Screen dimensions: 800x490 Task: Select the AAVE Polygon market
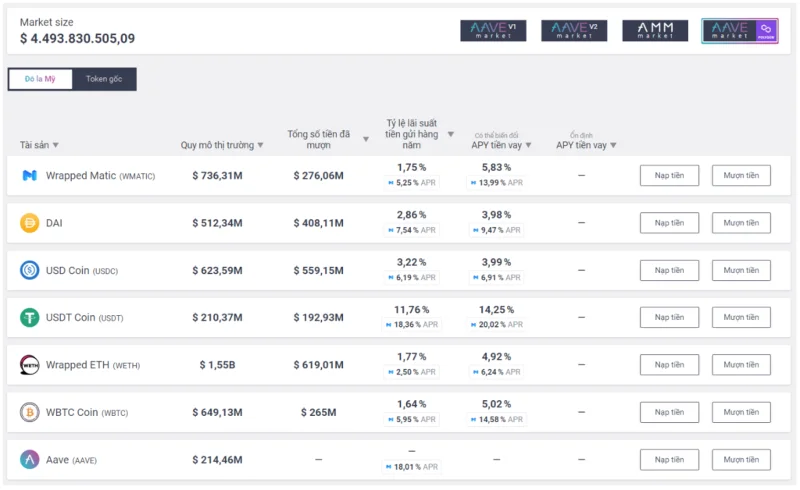(x=740, y=31)
